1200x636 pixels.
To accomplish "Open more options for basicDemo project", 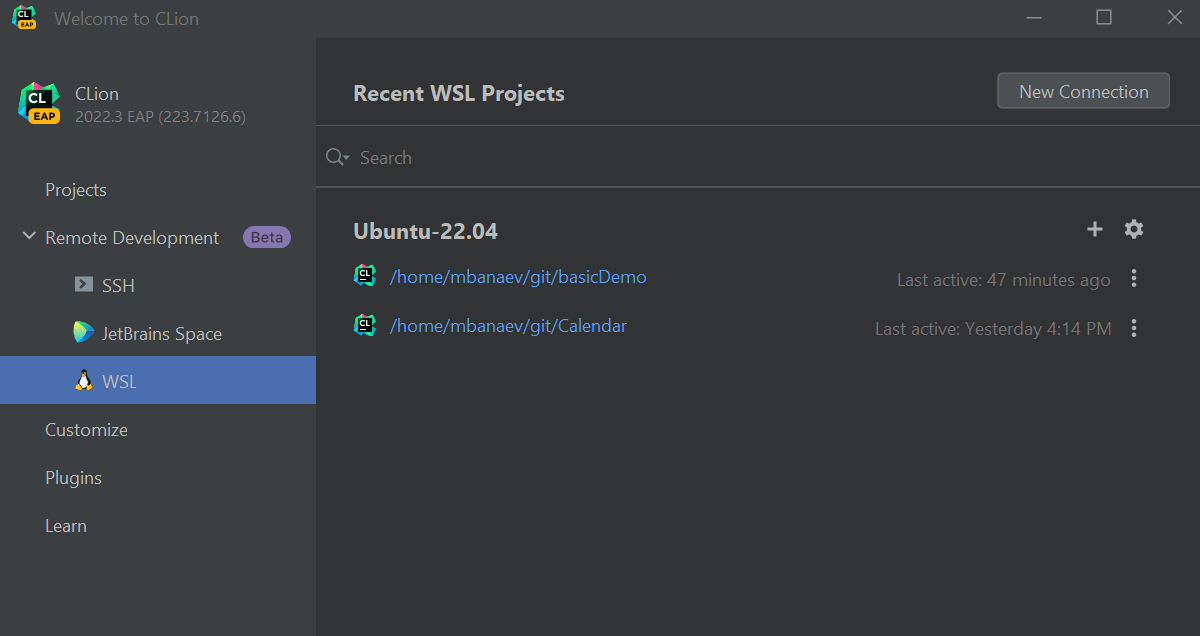I will [1134, 278].
